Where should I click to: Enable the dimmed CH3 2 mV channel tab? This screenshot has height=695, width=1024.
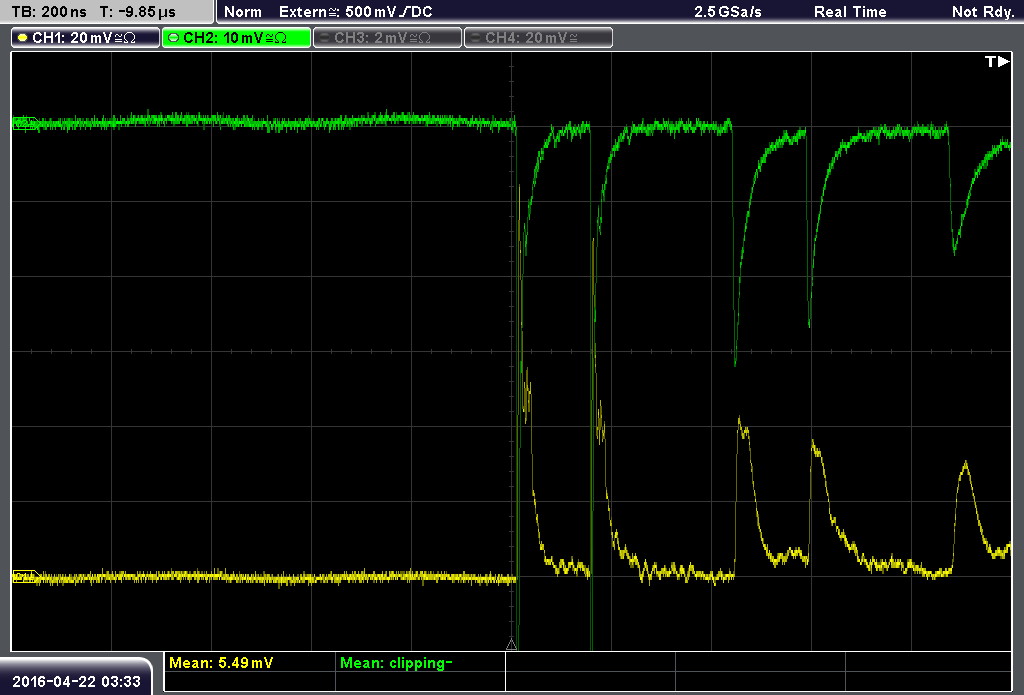tap(387, 38)
